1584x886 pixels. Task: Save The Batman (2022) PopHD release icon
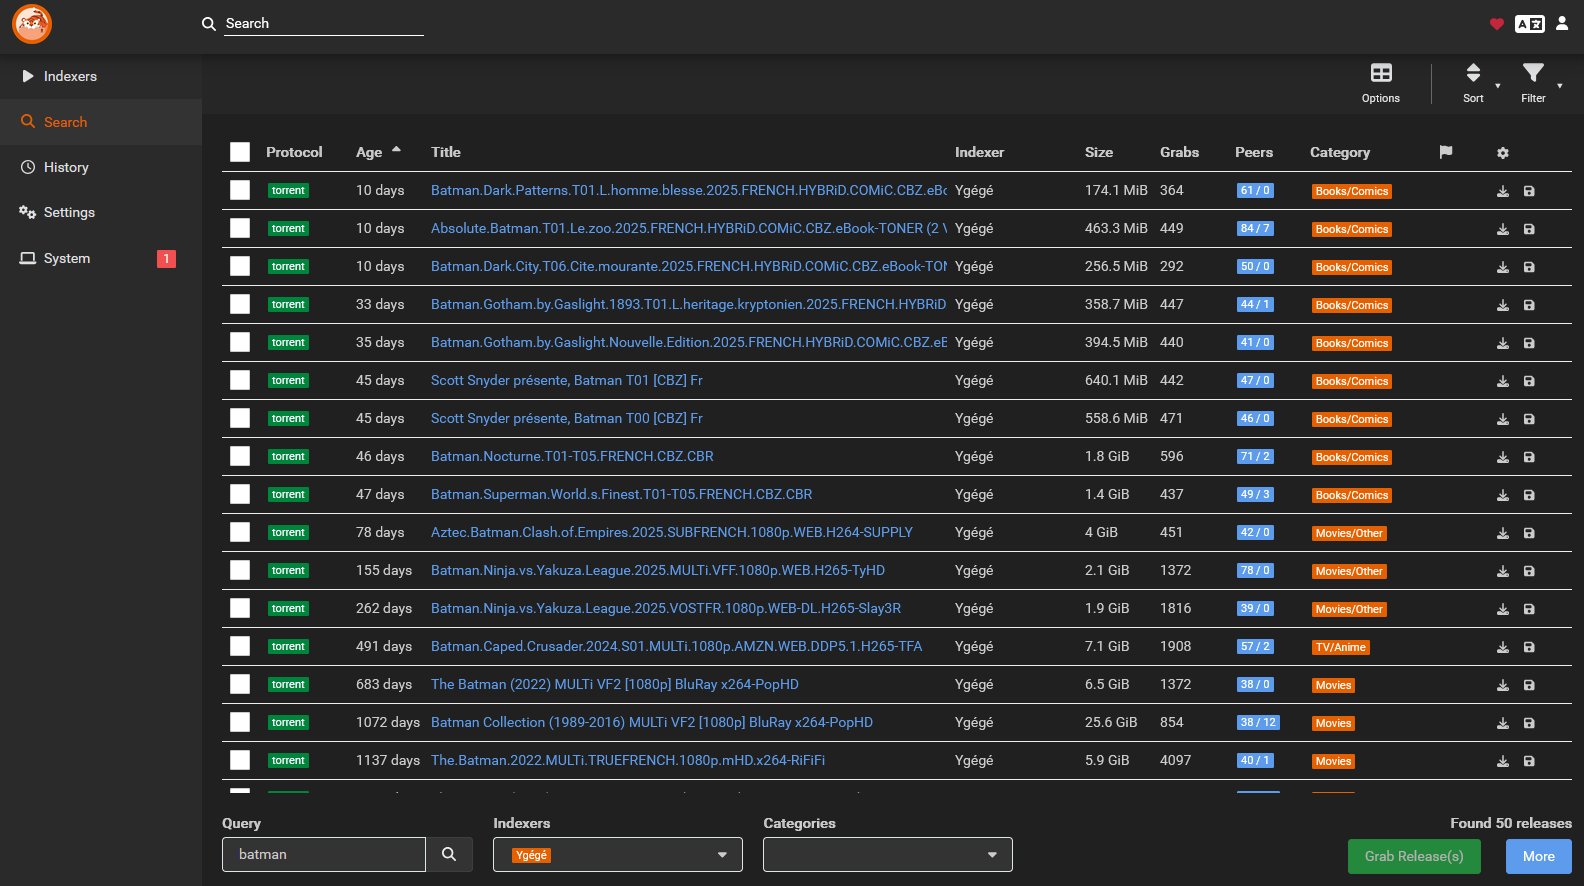click(1528, 685)
